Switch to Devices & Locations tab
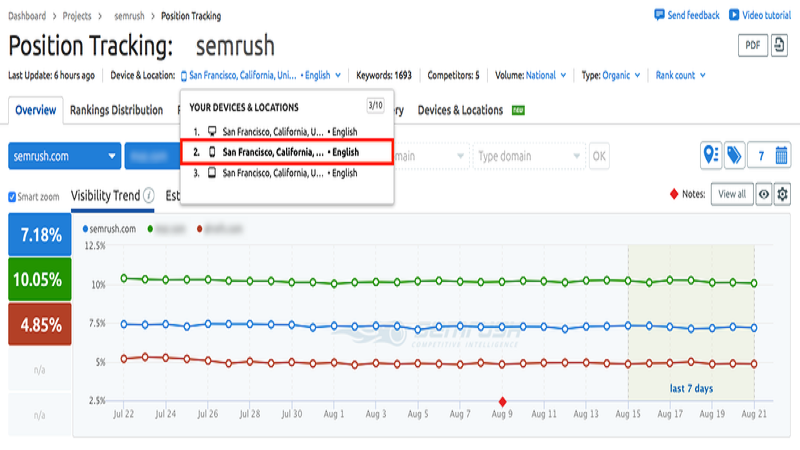 (x=460, y=110)
